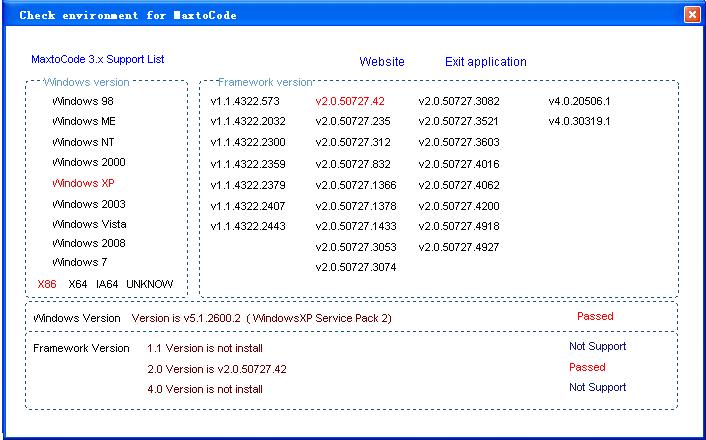Click framework version v2.0.50727.235
Screen dimensions: 706x440
pyautogui.click(x=353, y=122)
